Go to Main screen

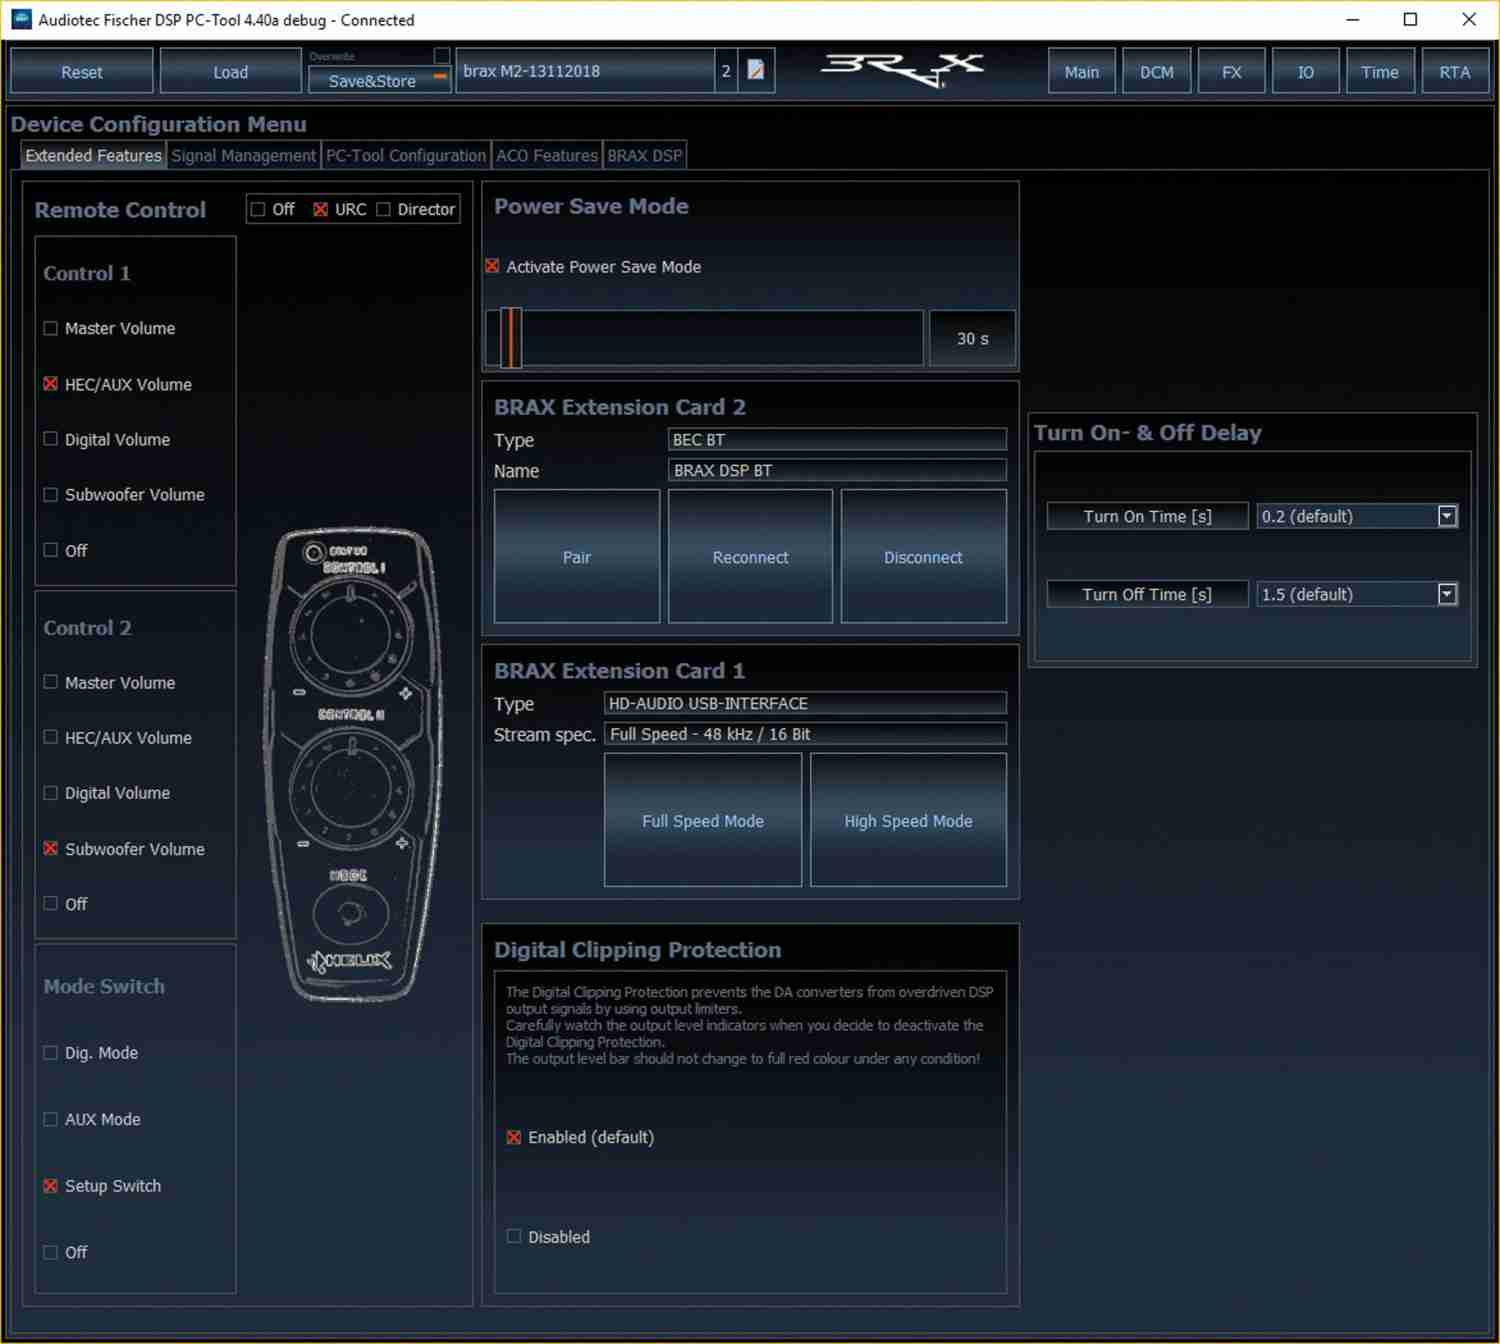1081,71
